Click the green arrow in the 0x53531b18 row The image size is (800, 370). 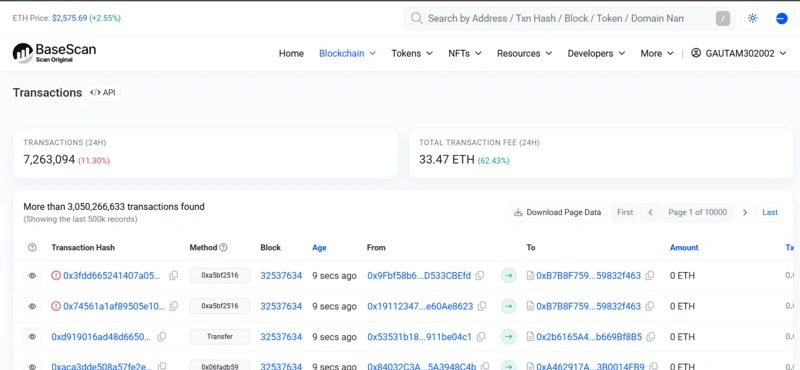point(508,337)
